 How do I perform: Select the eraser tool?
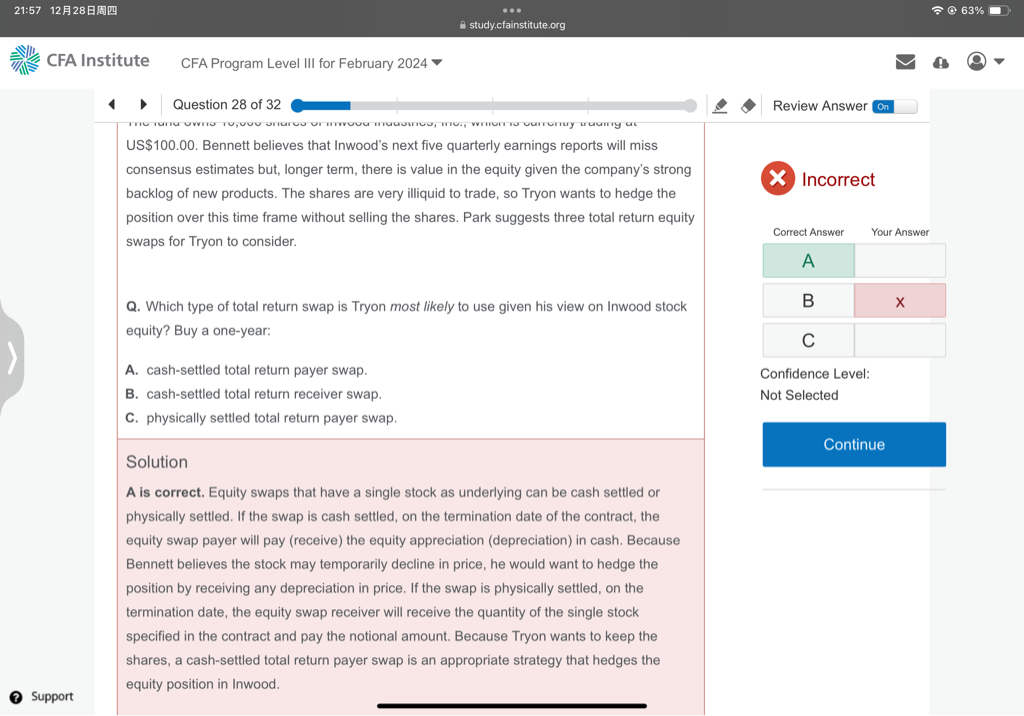[x=747, y=106]
